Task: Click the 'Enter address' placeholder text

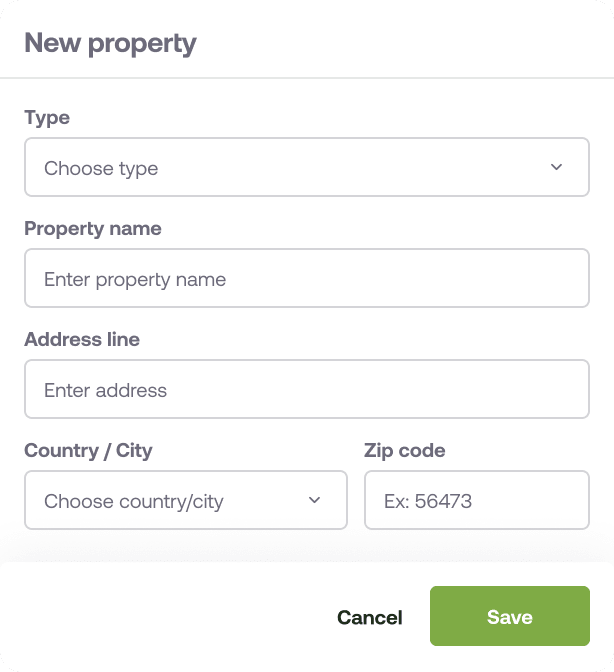Action: [105, 390]
